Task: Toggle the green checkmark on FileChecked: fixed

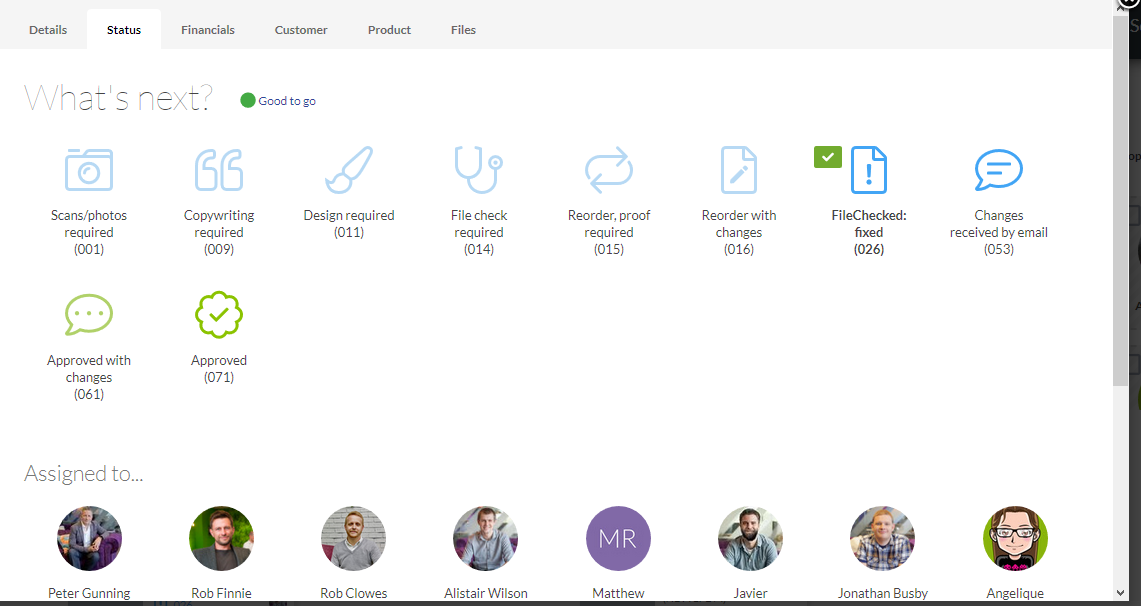Action: coord(828,156)
